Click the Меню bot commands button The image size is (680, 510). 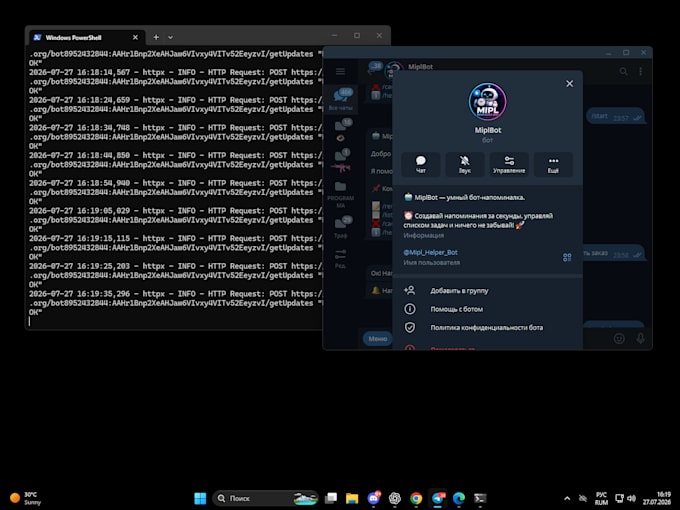tap(377, 338)
